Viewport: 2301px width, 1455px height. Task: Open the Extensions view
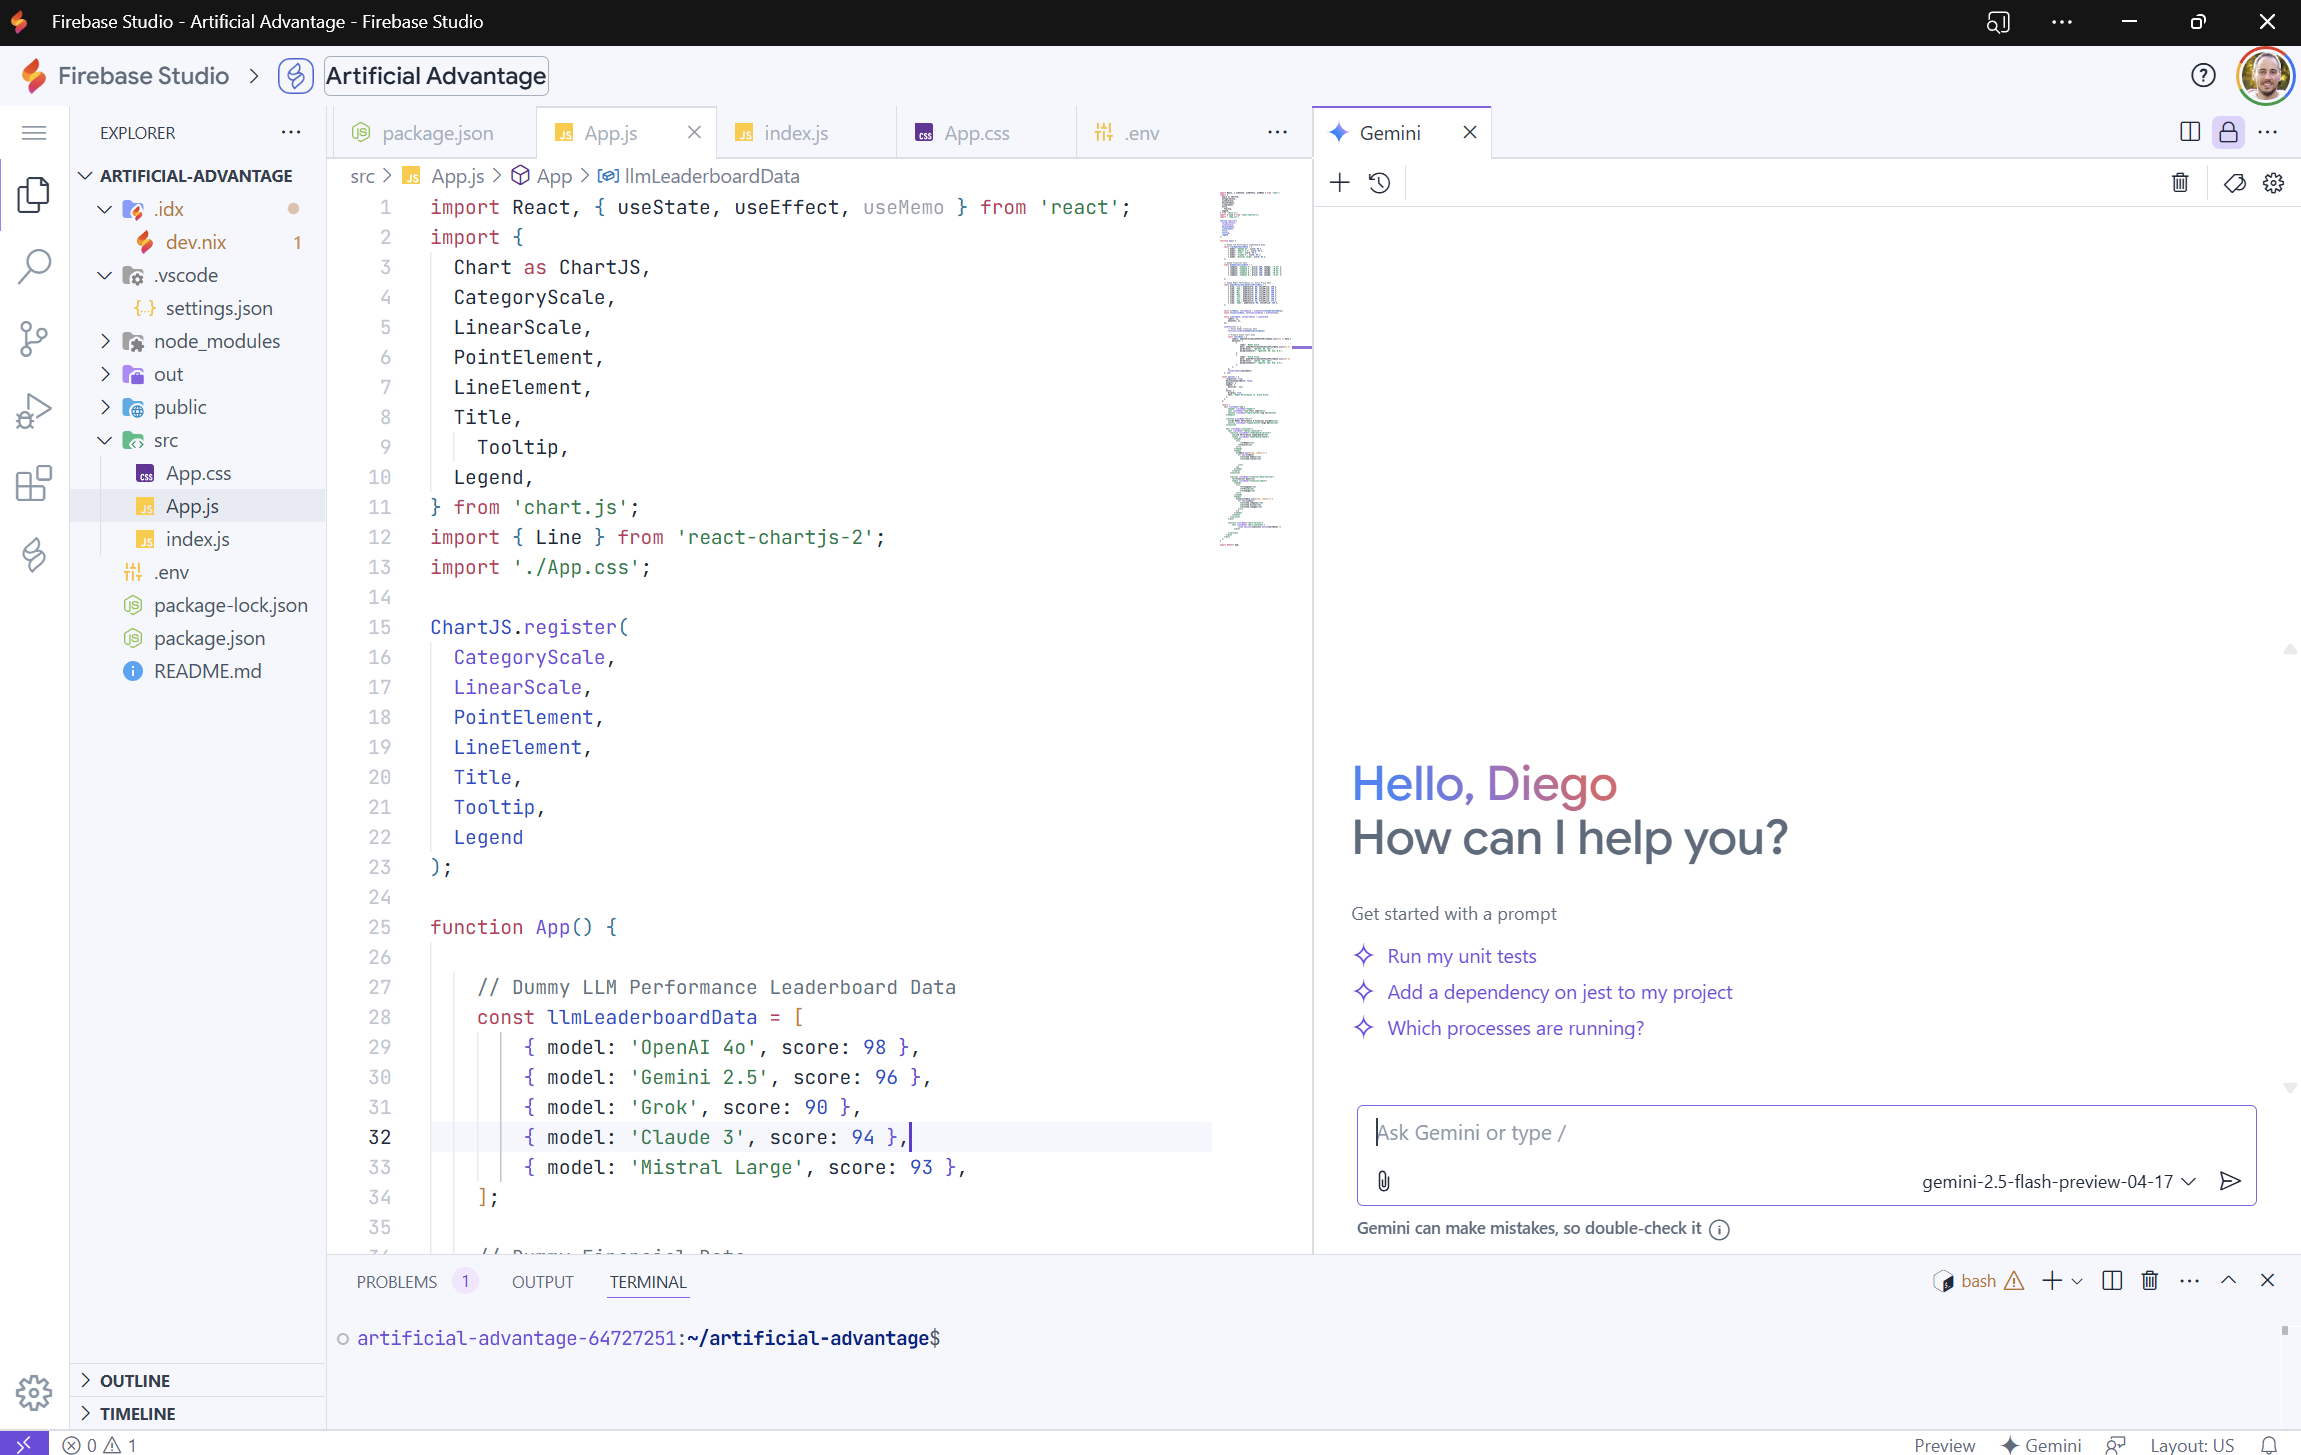click(x=34, y=484)
